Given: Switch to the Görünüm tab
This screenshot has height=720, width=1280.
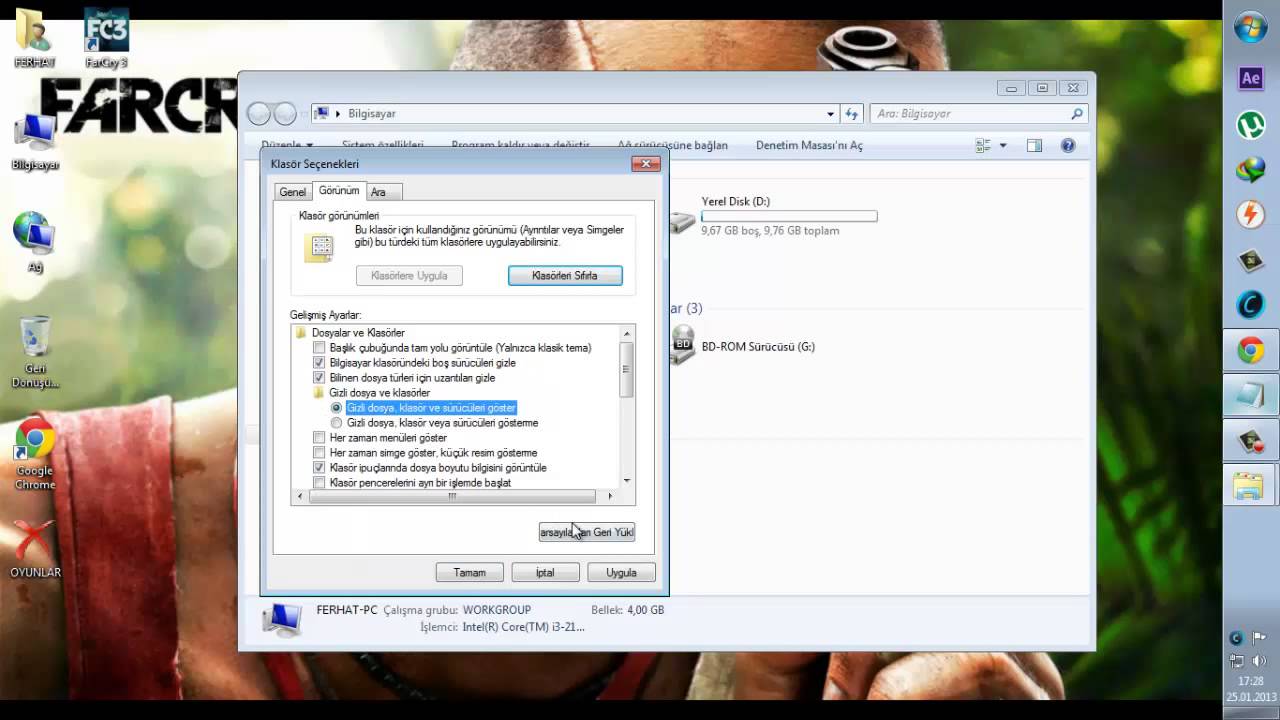Looking at the screenshot, I should (339, 190).
